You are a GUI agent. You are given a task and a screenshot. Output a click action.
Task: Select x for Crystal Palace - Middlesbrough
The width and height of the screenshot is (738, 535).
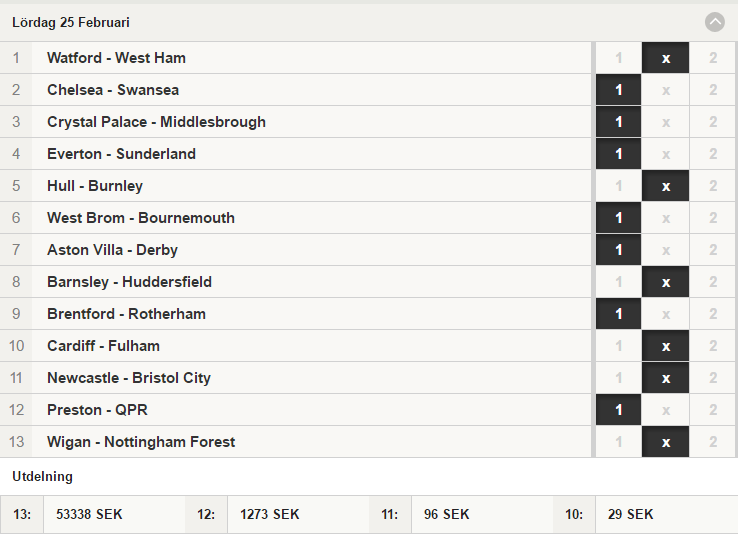pos(666,122)
